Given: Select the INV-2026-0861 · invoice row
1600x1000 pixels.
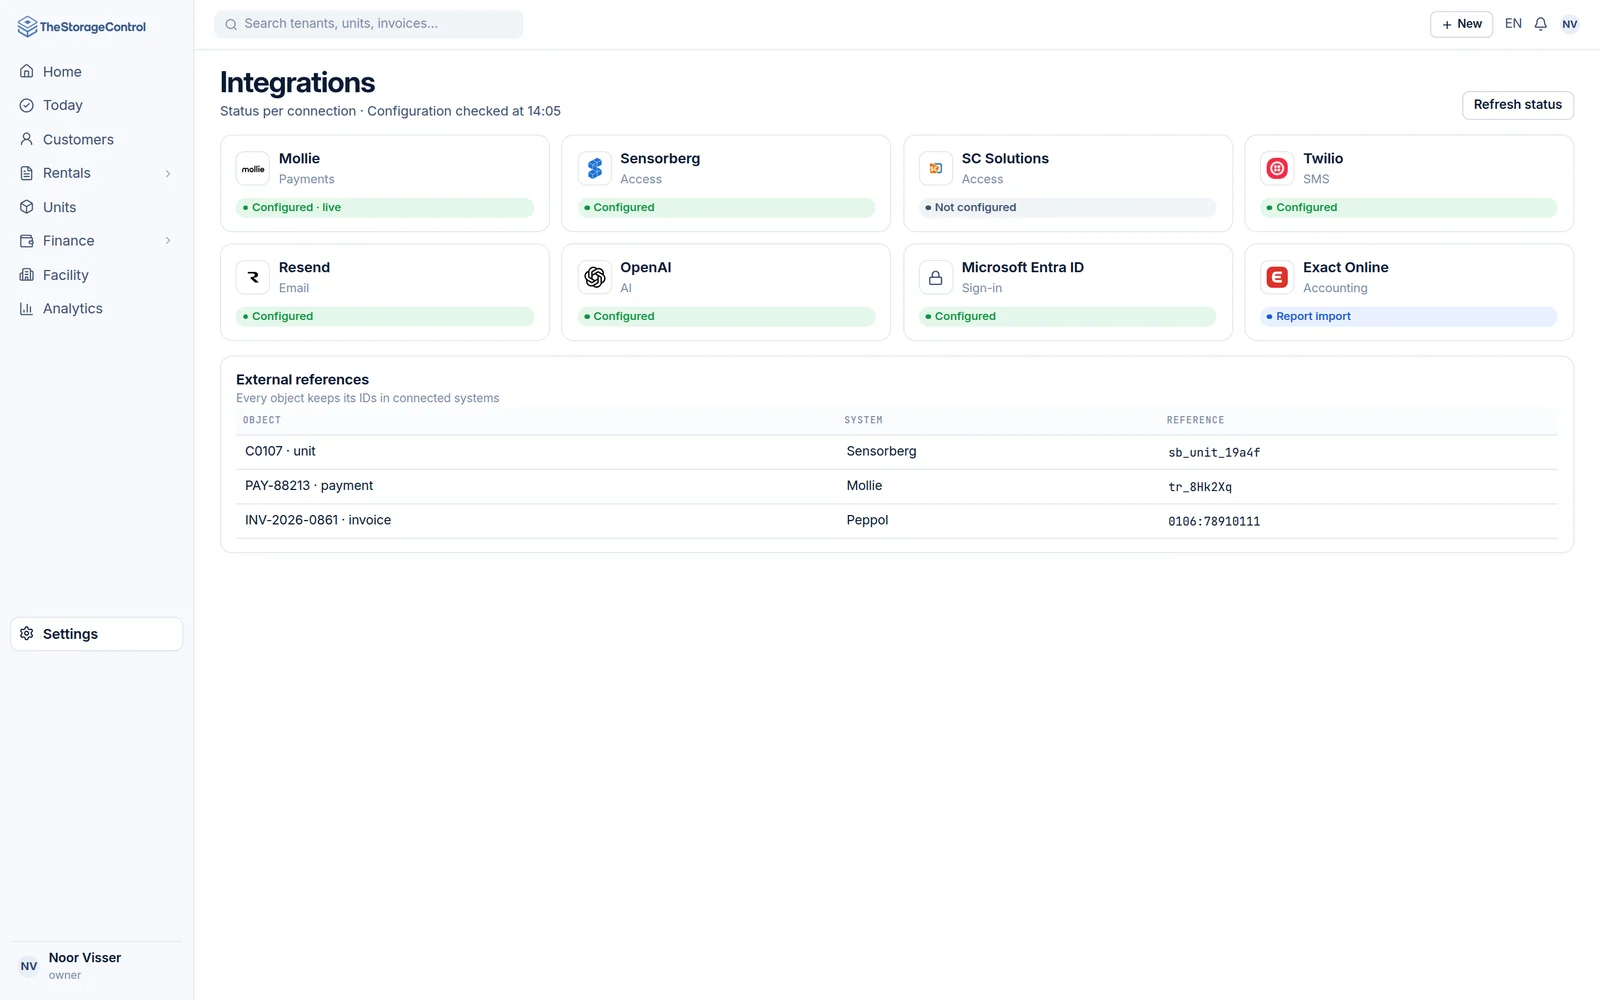Looking at the screenshot, I should [897, 521].
